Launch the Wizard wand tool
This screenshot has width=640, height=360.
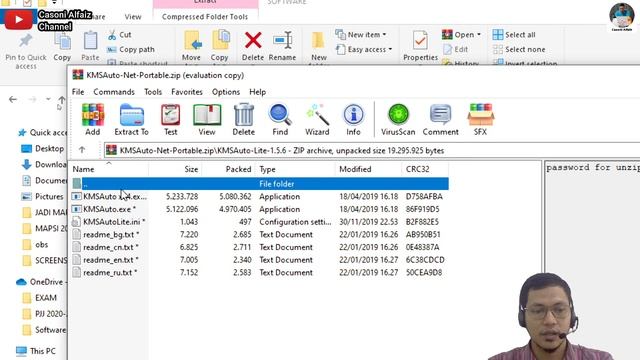point(317,119)
